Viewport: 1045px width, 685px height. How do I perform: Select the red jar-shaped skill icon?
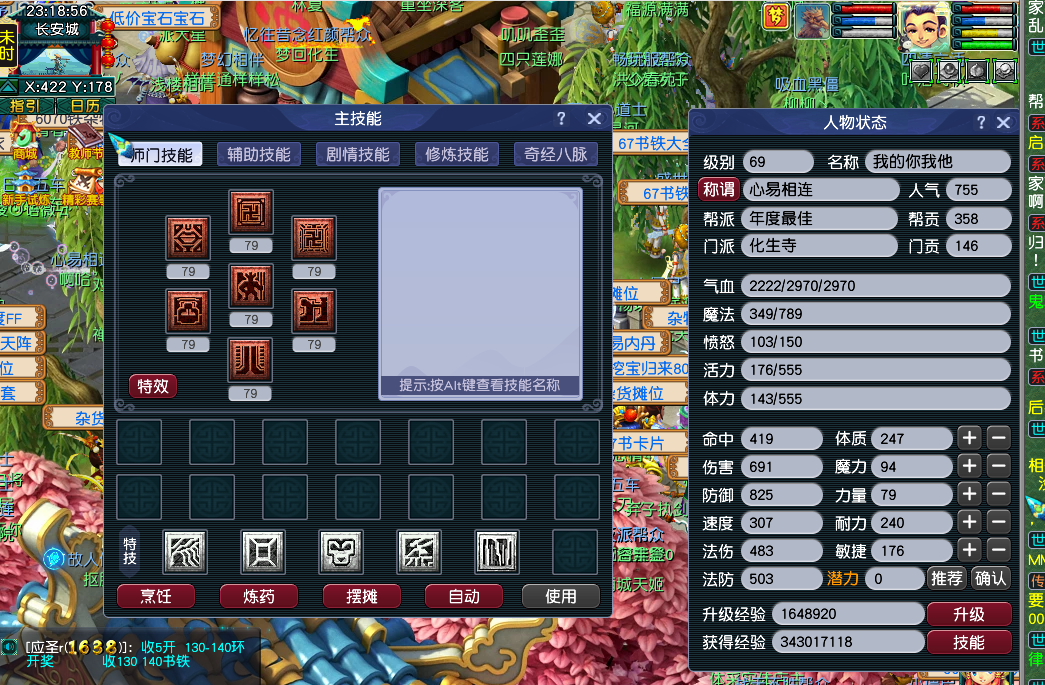pyautogui.click(x=188, y=311)
